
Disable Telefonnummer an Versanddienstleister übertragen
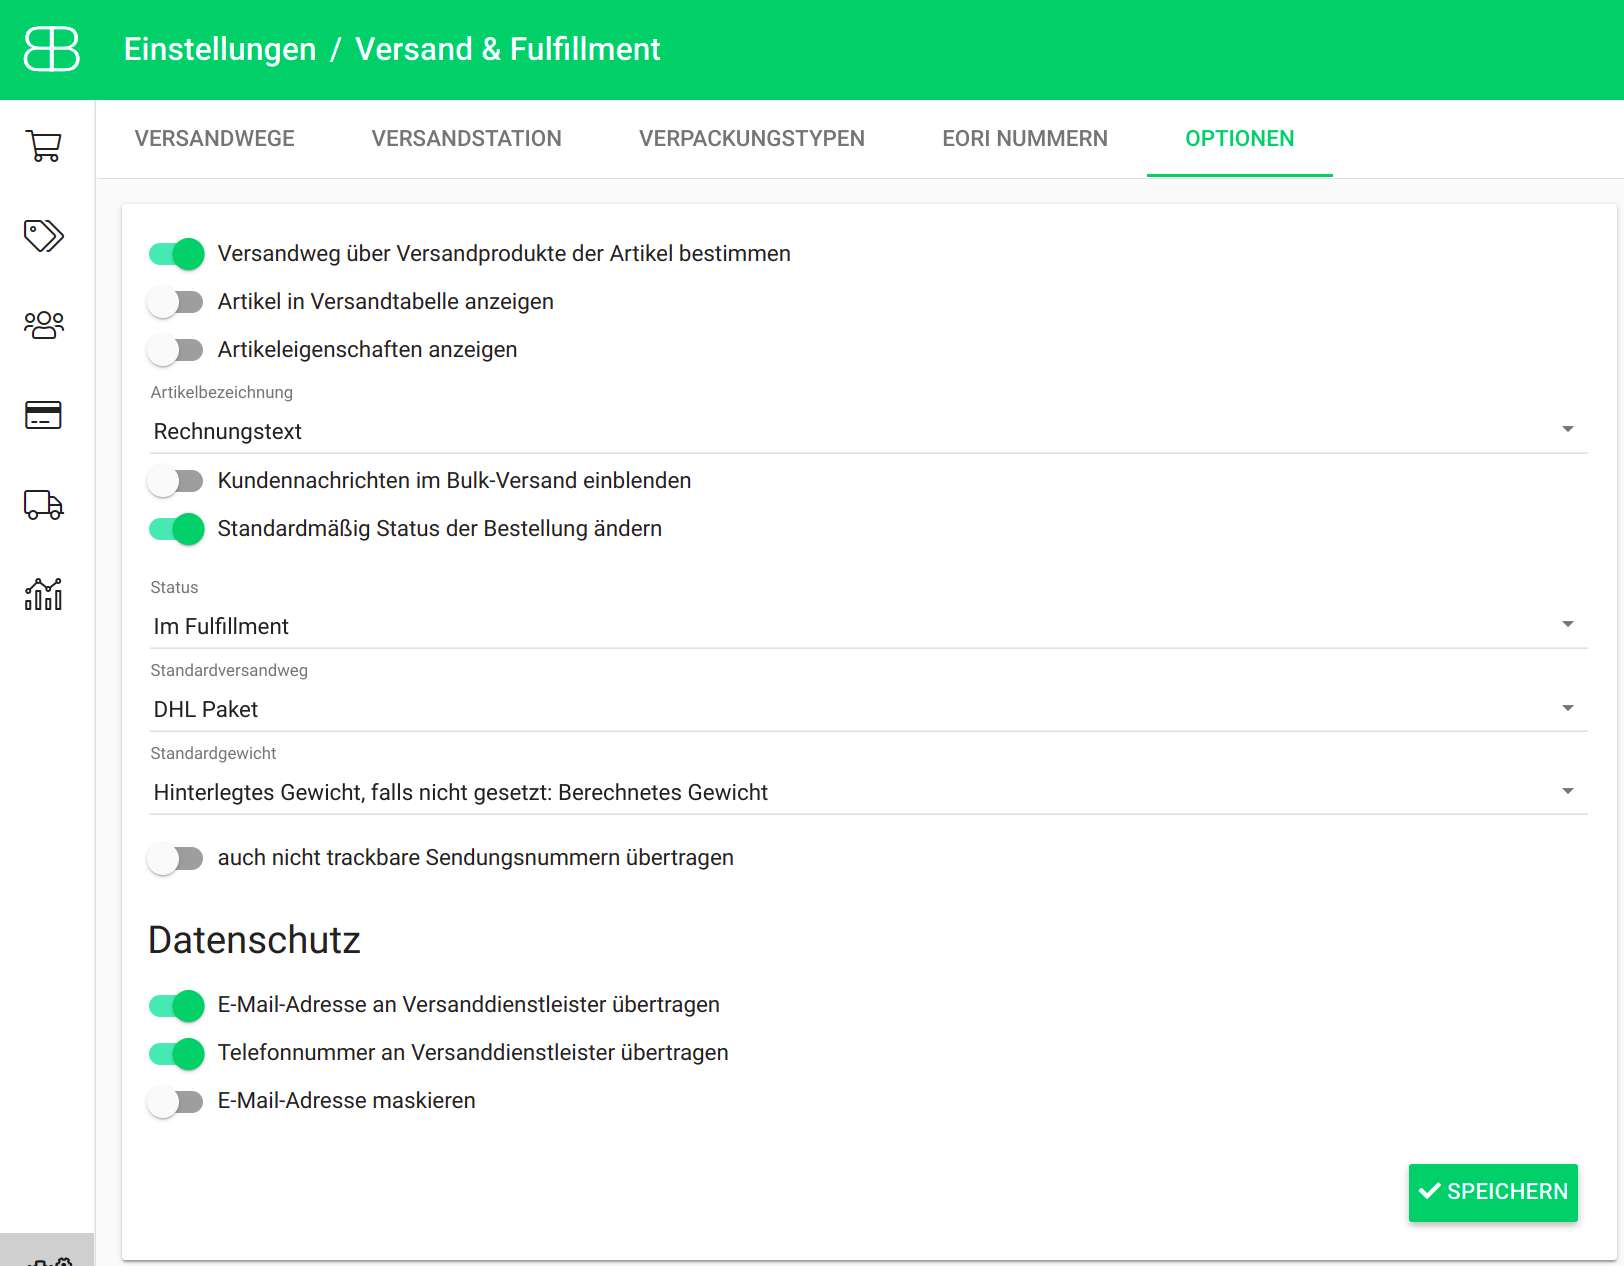click(x=177, y=1053)
